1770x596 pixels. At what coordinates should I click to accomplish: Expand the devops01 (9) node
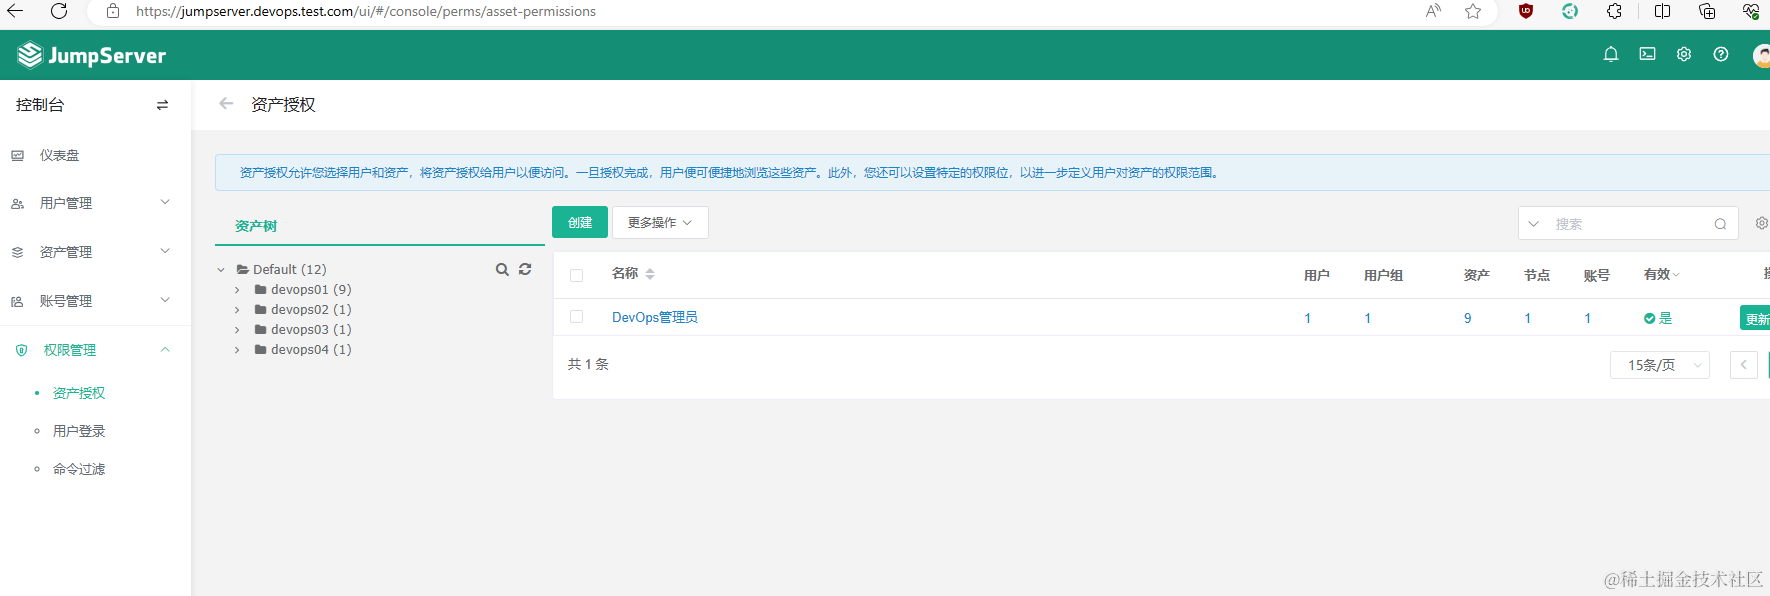[x=237, y=290]
